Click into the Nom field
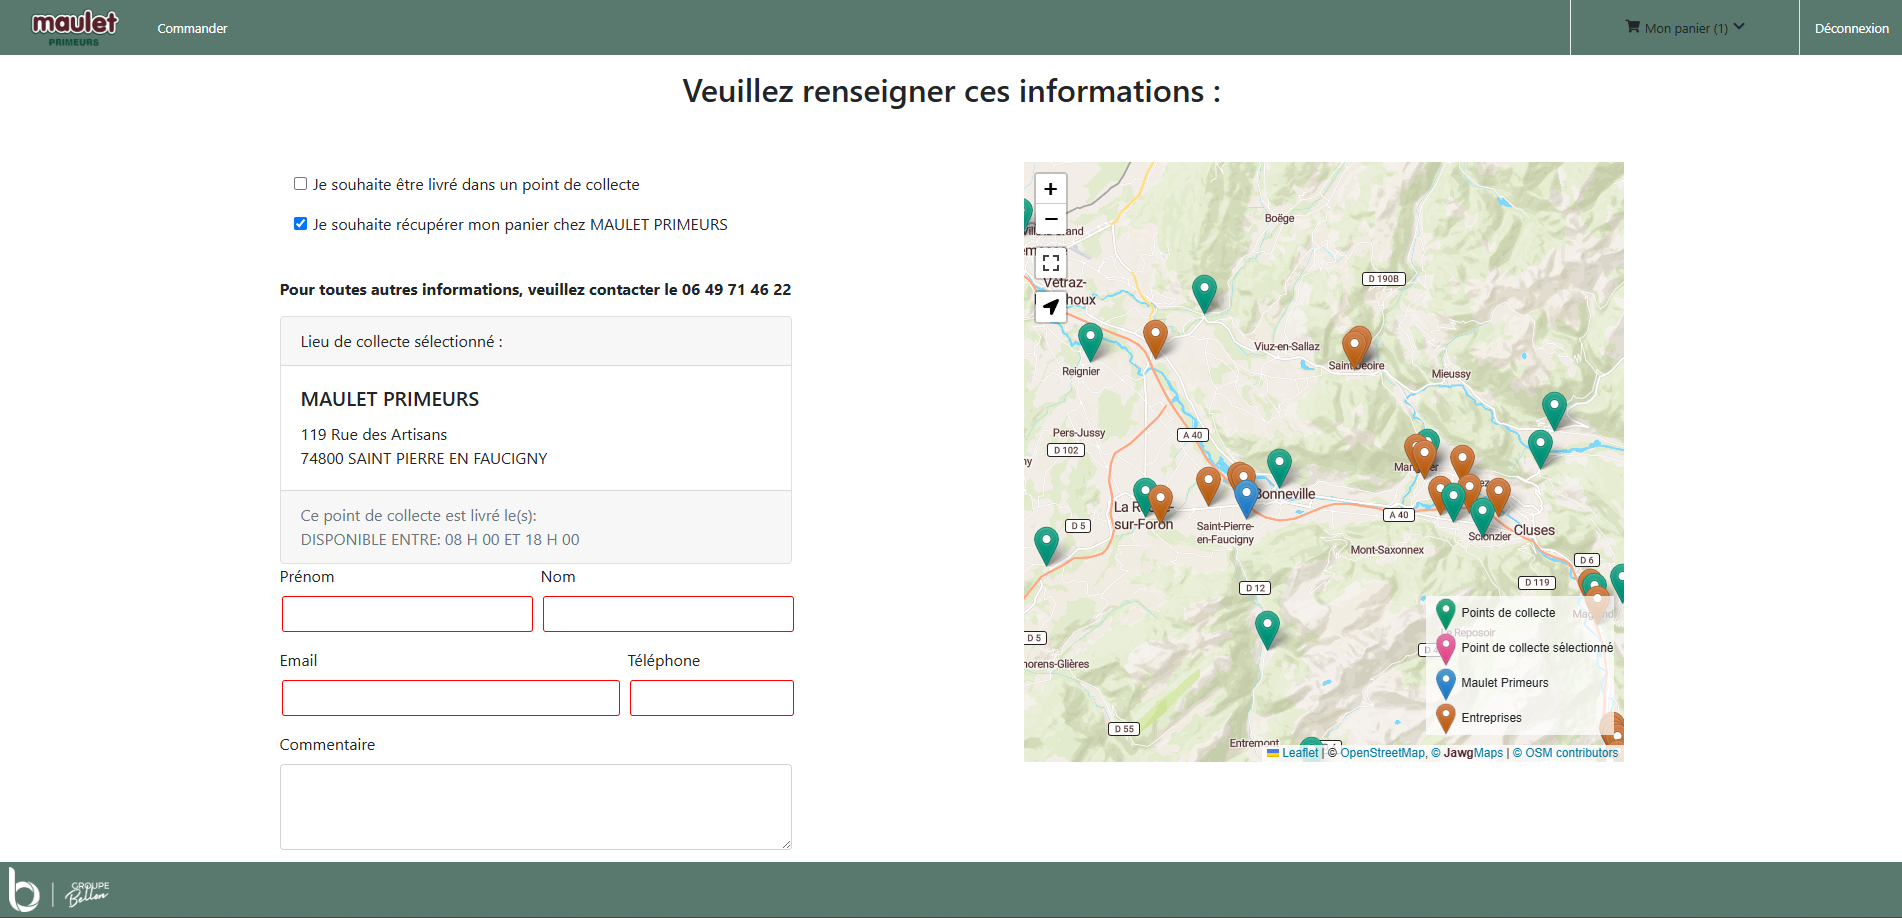1902x918 pixels. (668, 614)
